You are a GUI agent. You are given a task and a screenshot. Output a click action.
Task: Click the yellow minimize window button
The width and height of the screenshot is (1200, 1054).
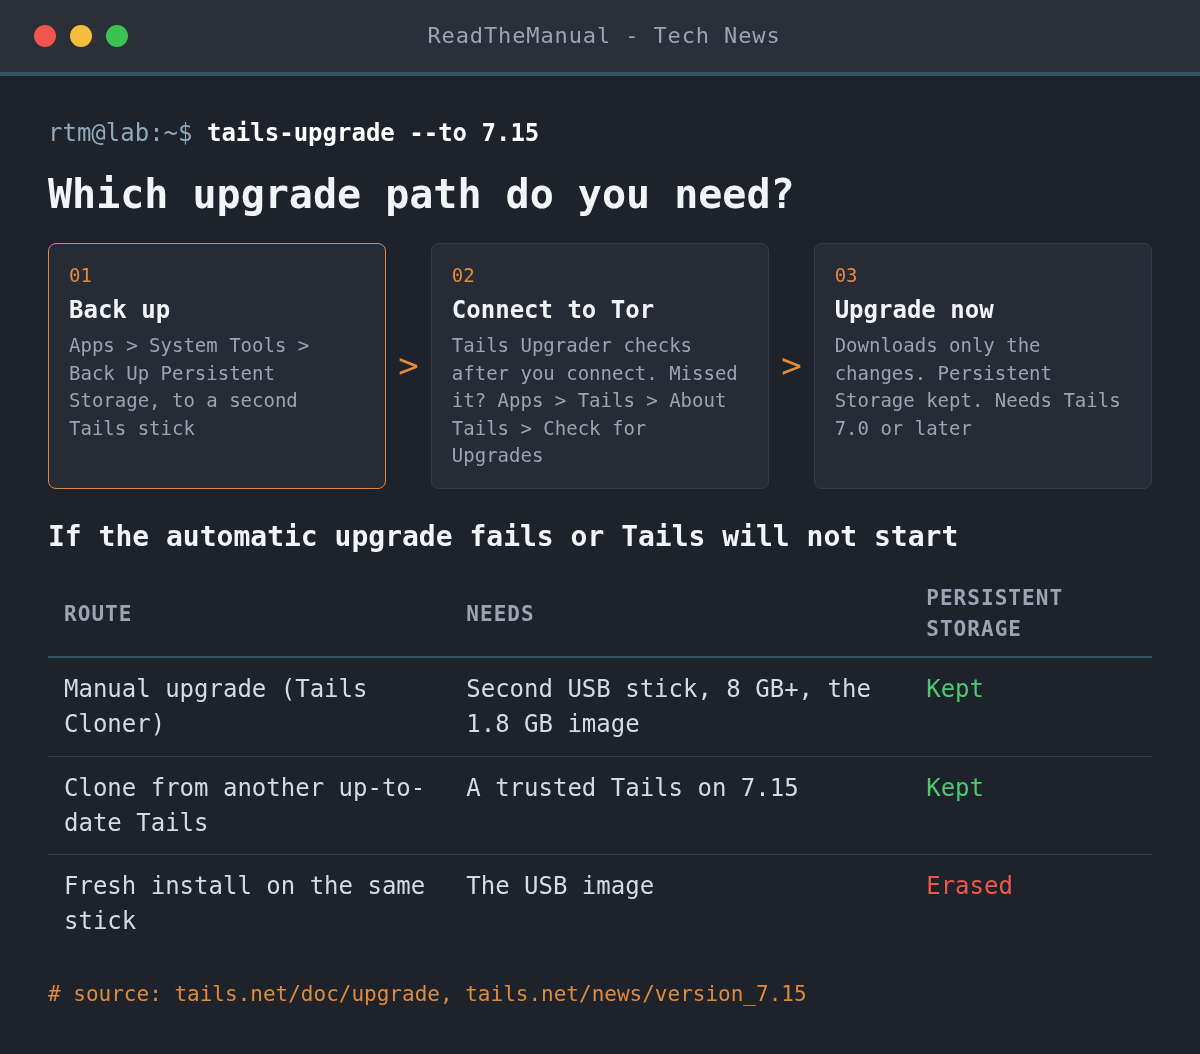(81, 36)
